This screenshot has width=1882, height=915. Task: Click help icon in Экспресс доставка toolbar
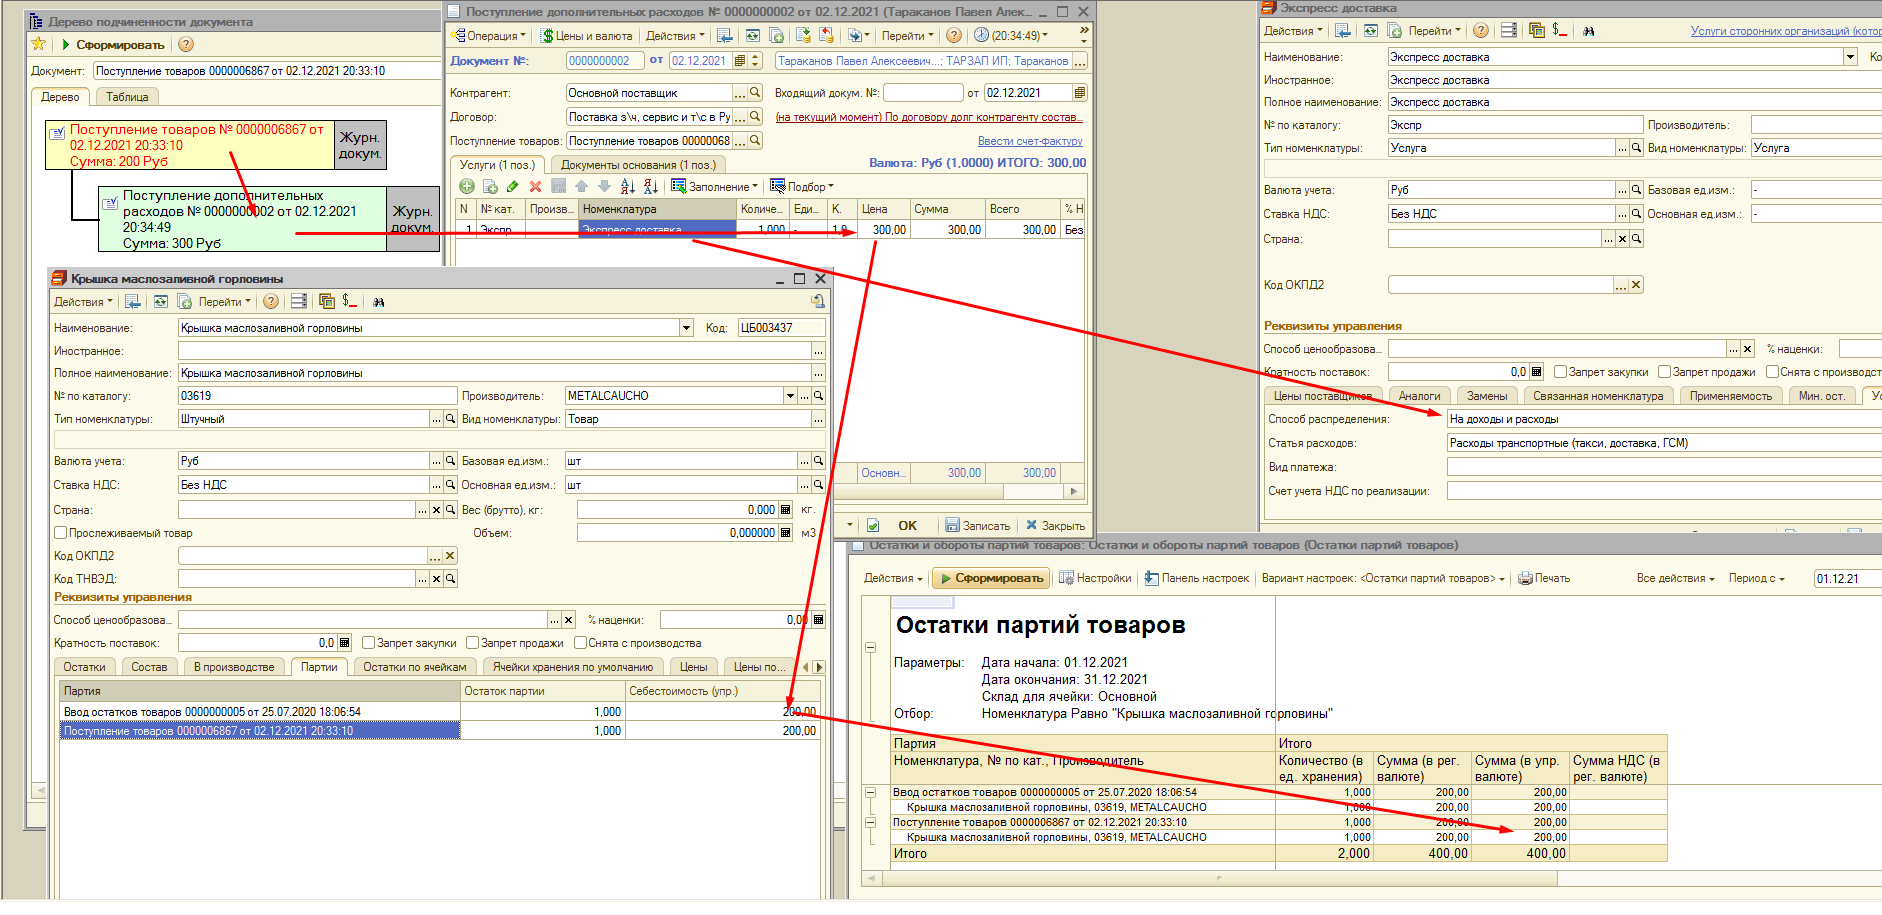[1481, 31]
